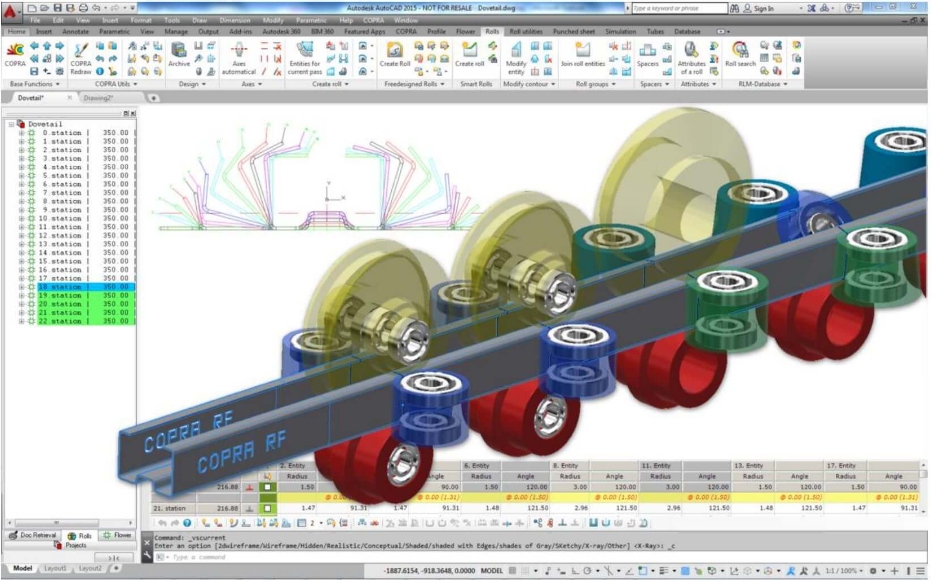Open the Modify entity tool
This screenshot has width=935, height=585.
pyautogui.click(x=516, y=58)
